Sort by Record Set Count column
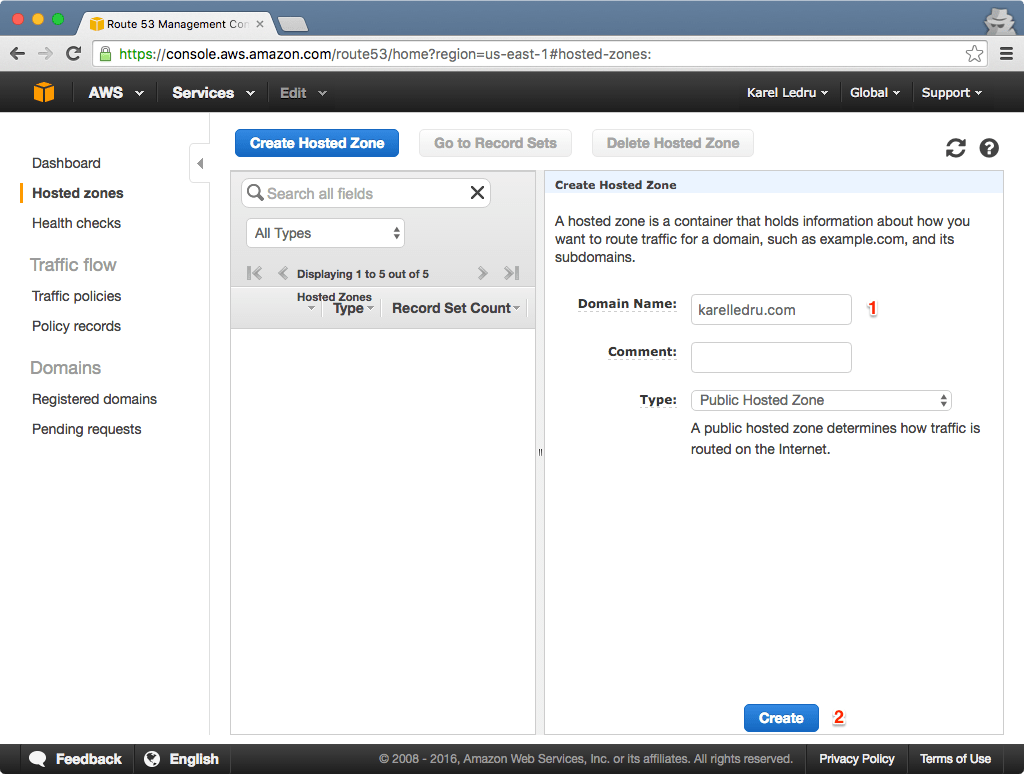 click(455, 308)
